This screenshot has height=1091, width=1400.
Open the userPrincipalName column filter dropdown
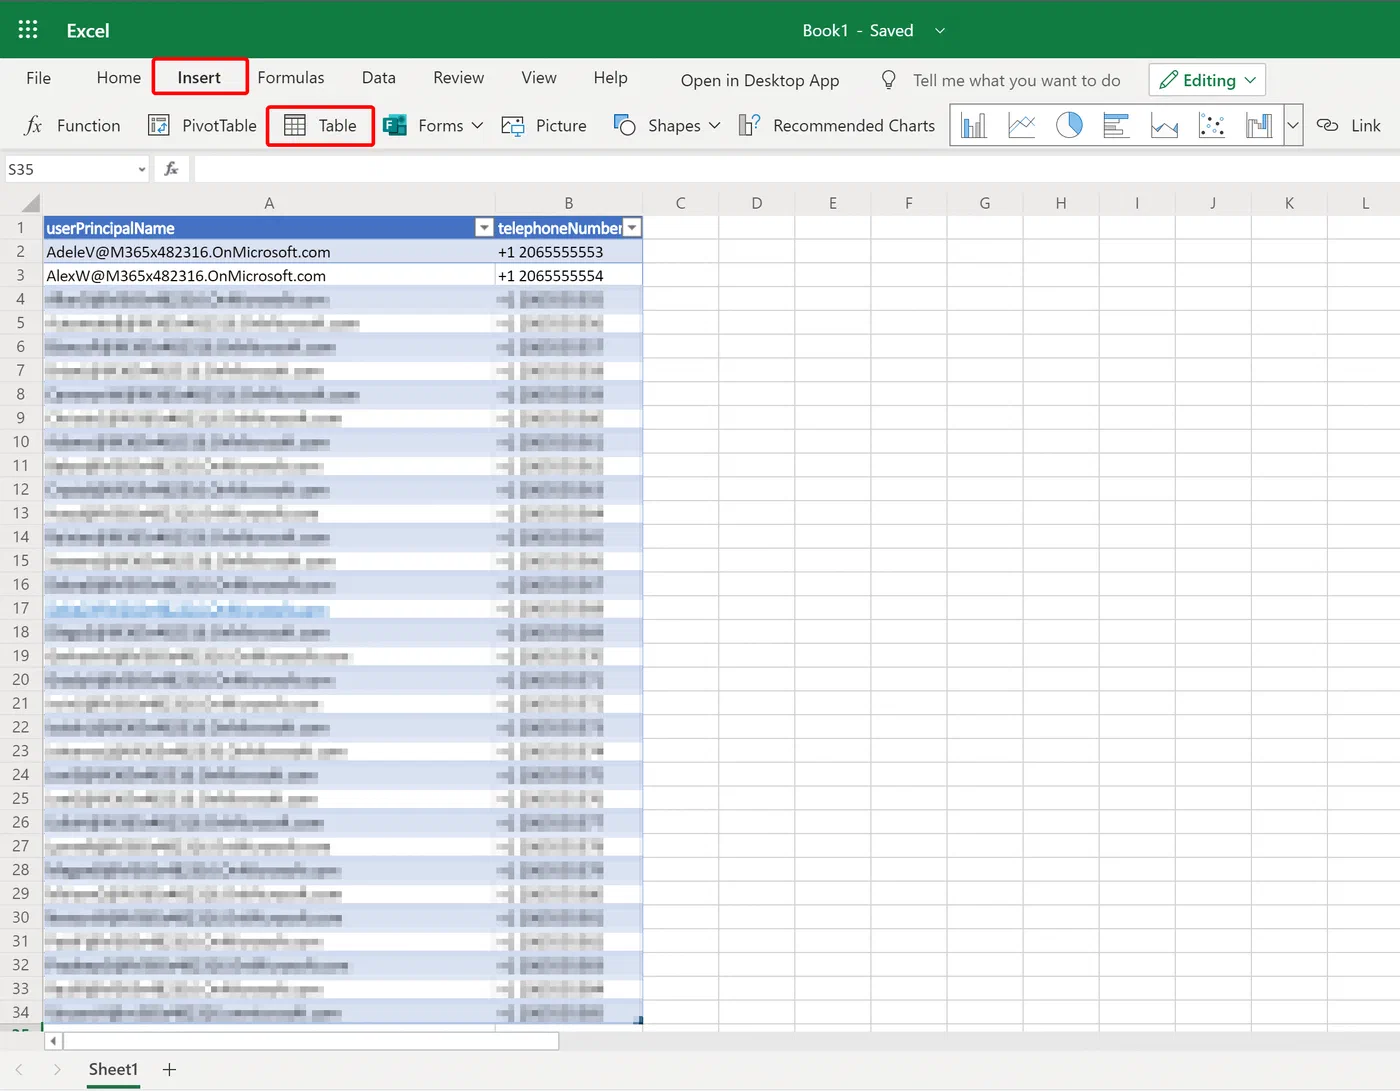[484, 228]
